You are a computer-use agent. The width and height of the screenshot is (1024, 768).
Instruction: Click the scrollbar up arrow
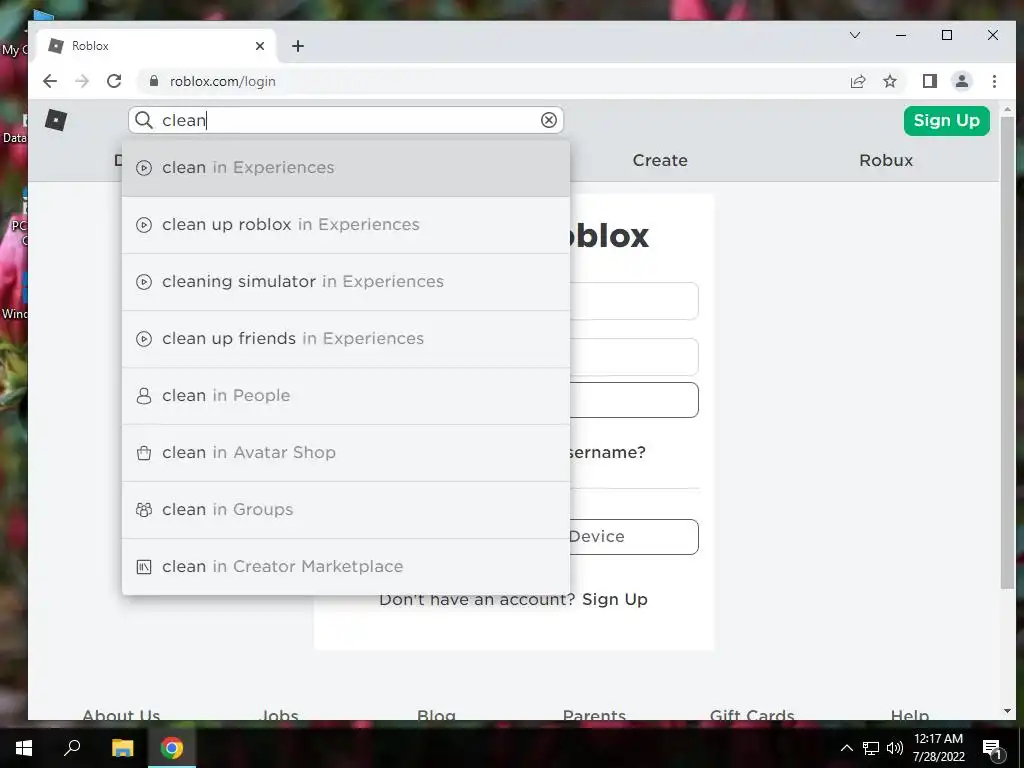tap(1007, 109)
